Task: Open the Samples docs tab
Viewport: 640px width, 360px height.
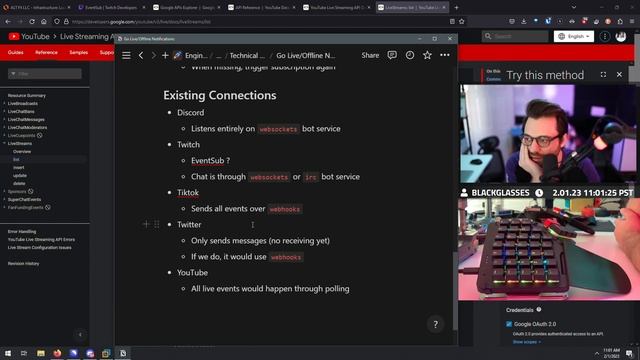Action: 78,52
